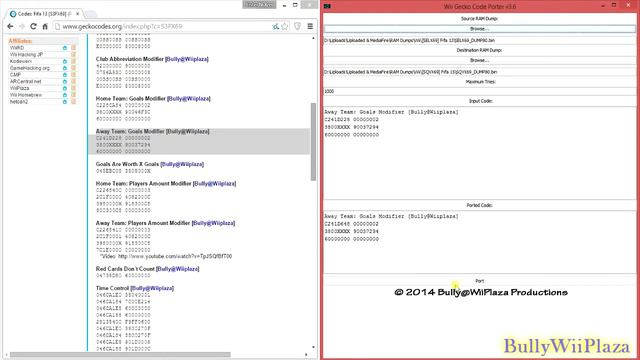Click the blue icon next to Nelson2
Screen dimensions: 640x360
64,102
